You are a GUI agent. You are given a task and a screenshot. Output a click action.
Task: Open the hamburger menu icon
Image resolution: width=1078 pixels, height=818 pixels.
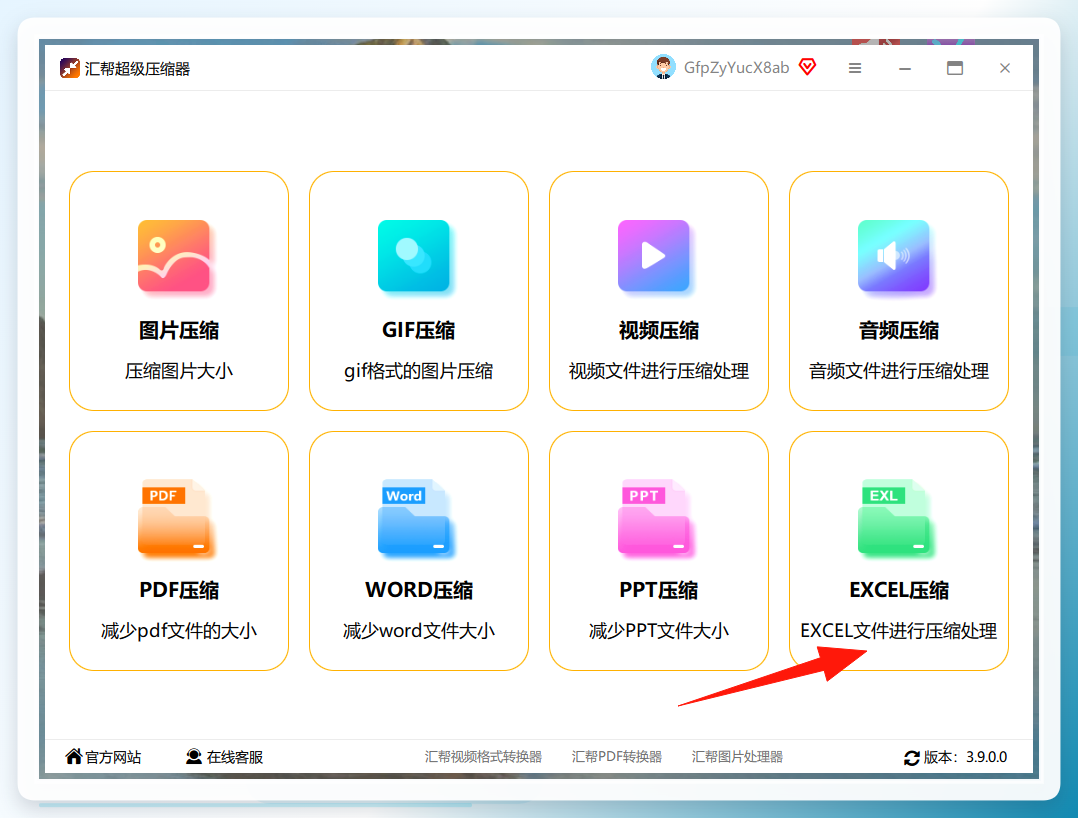855,68
